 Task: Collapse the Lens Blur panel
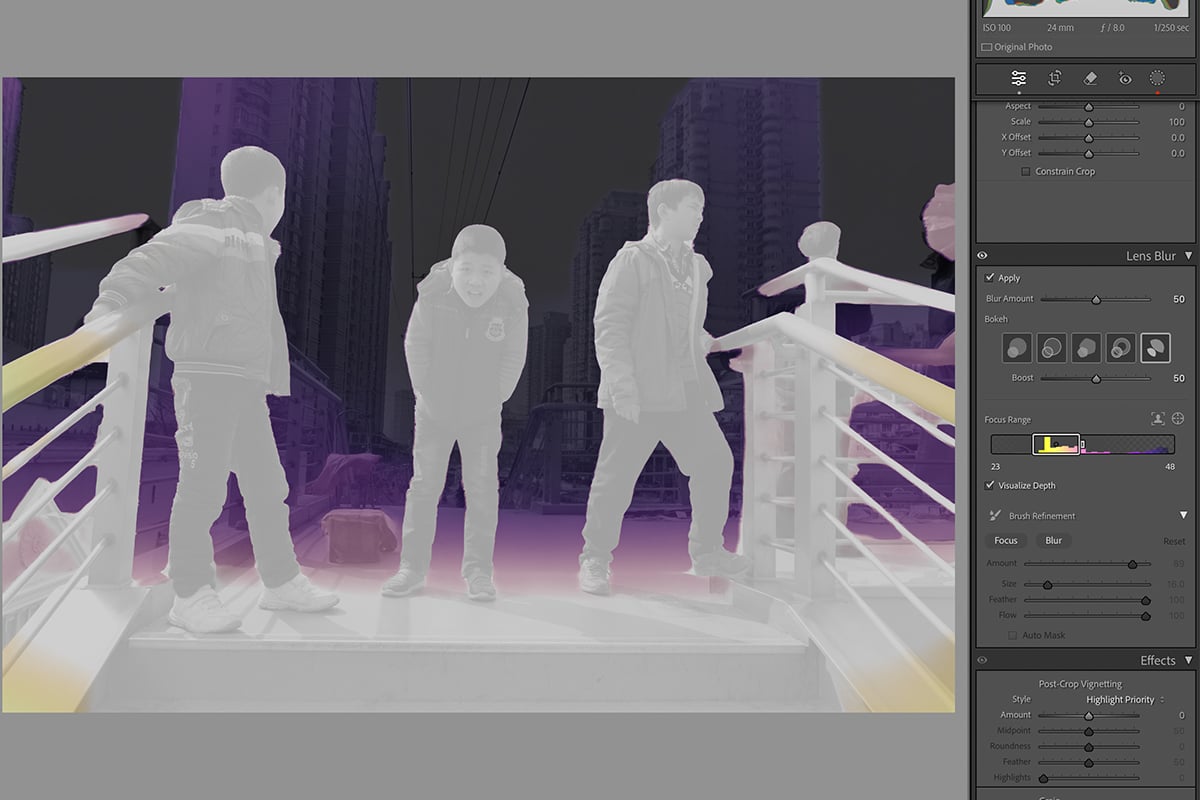(x=1189, y=255)
